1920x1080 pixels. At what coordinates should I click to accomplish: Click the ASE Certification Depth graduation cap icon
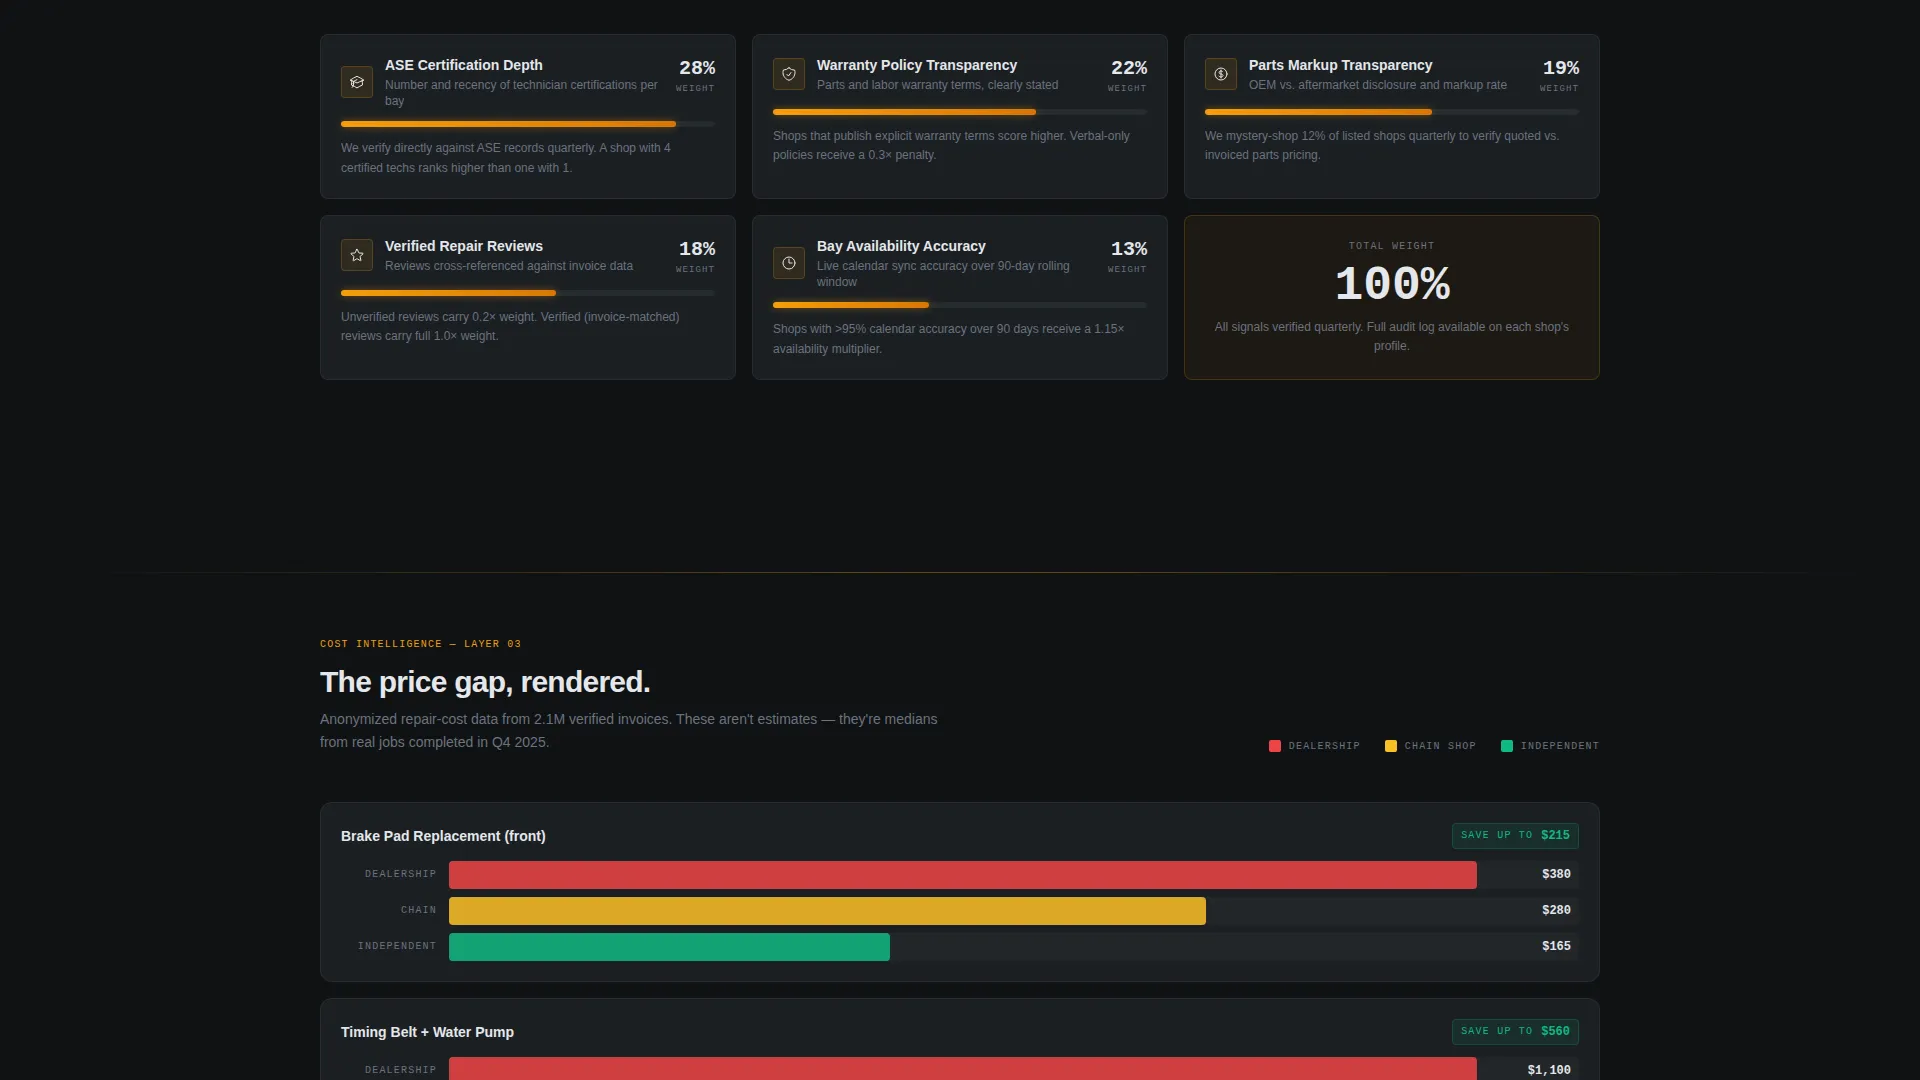357,82
